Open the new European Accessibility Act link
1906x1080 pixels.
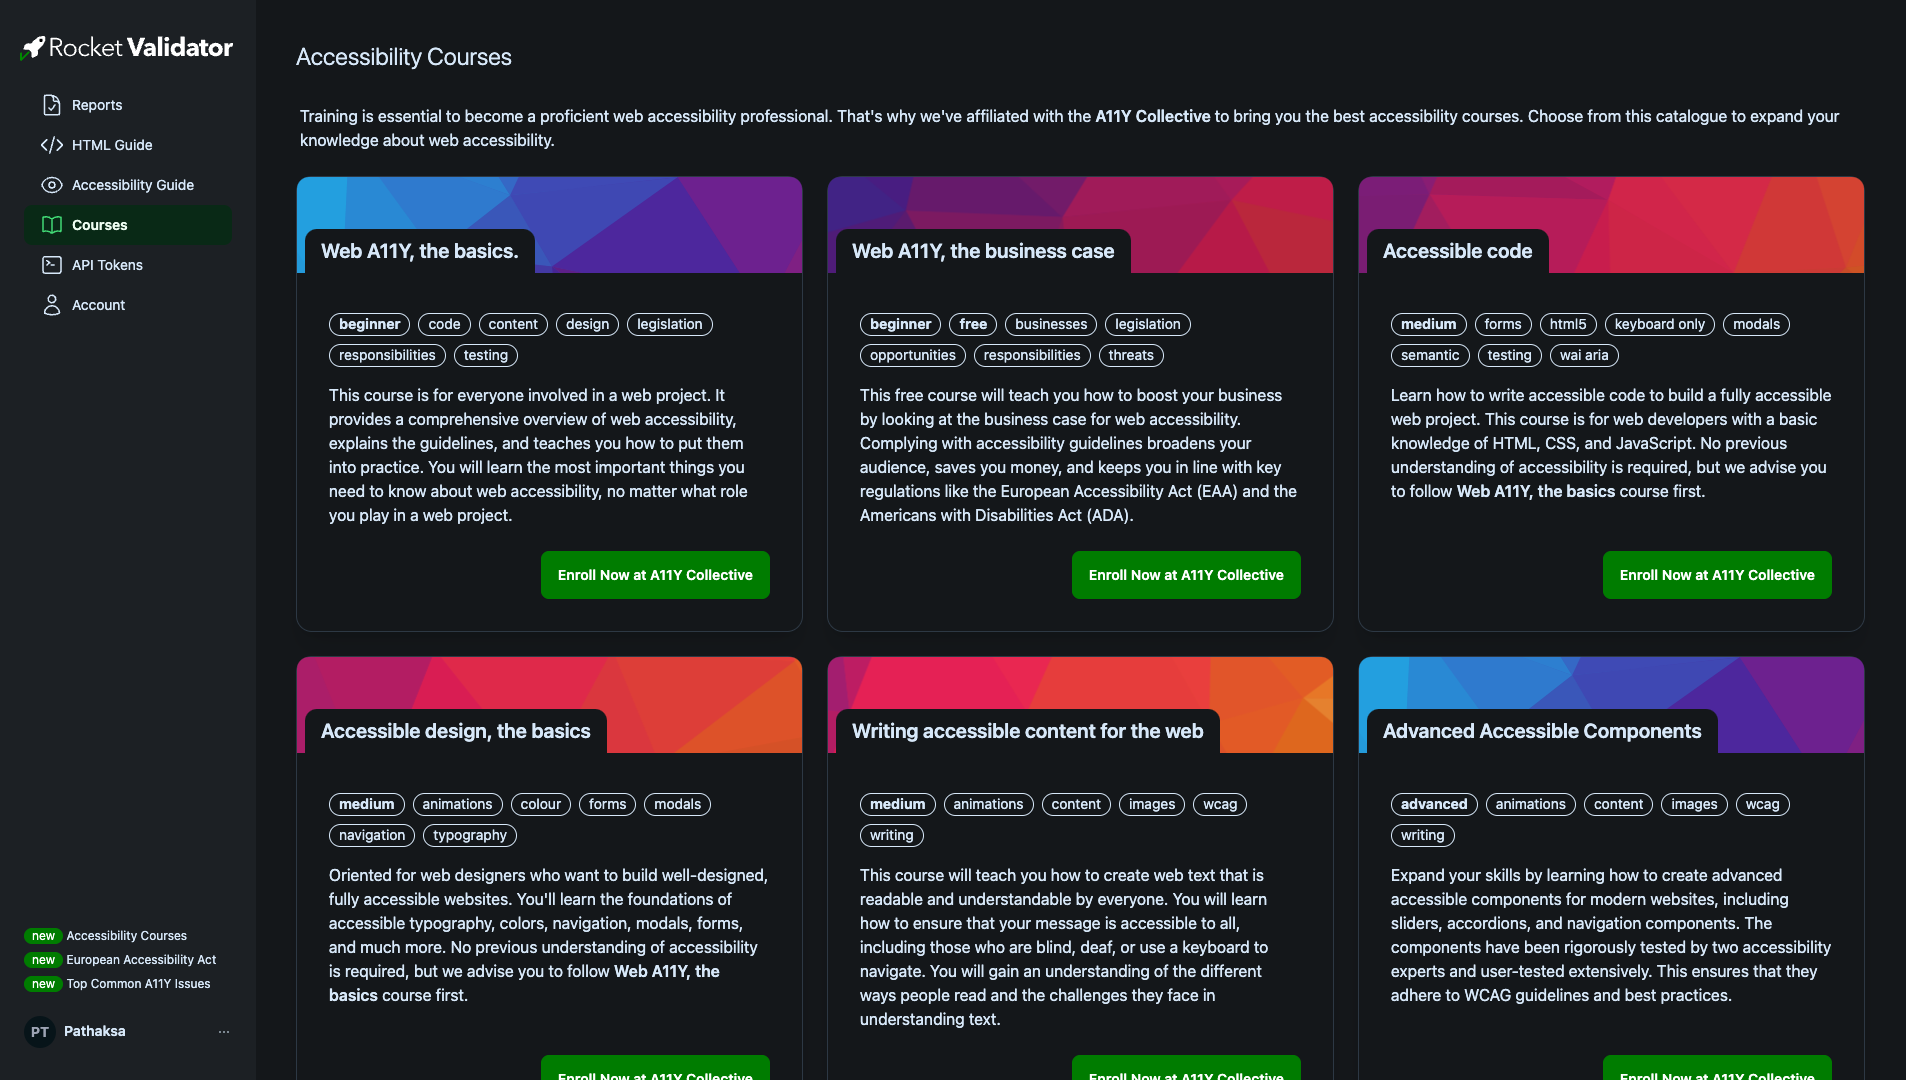tap(141, 960)
